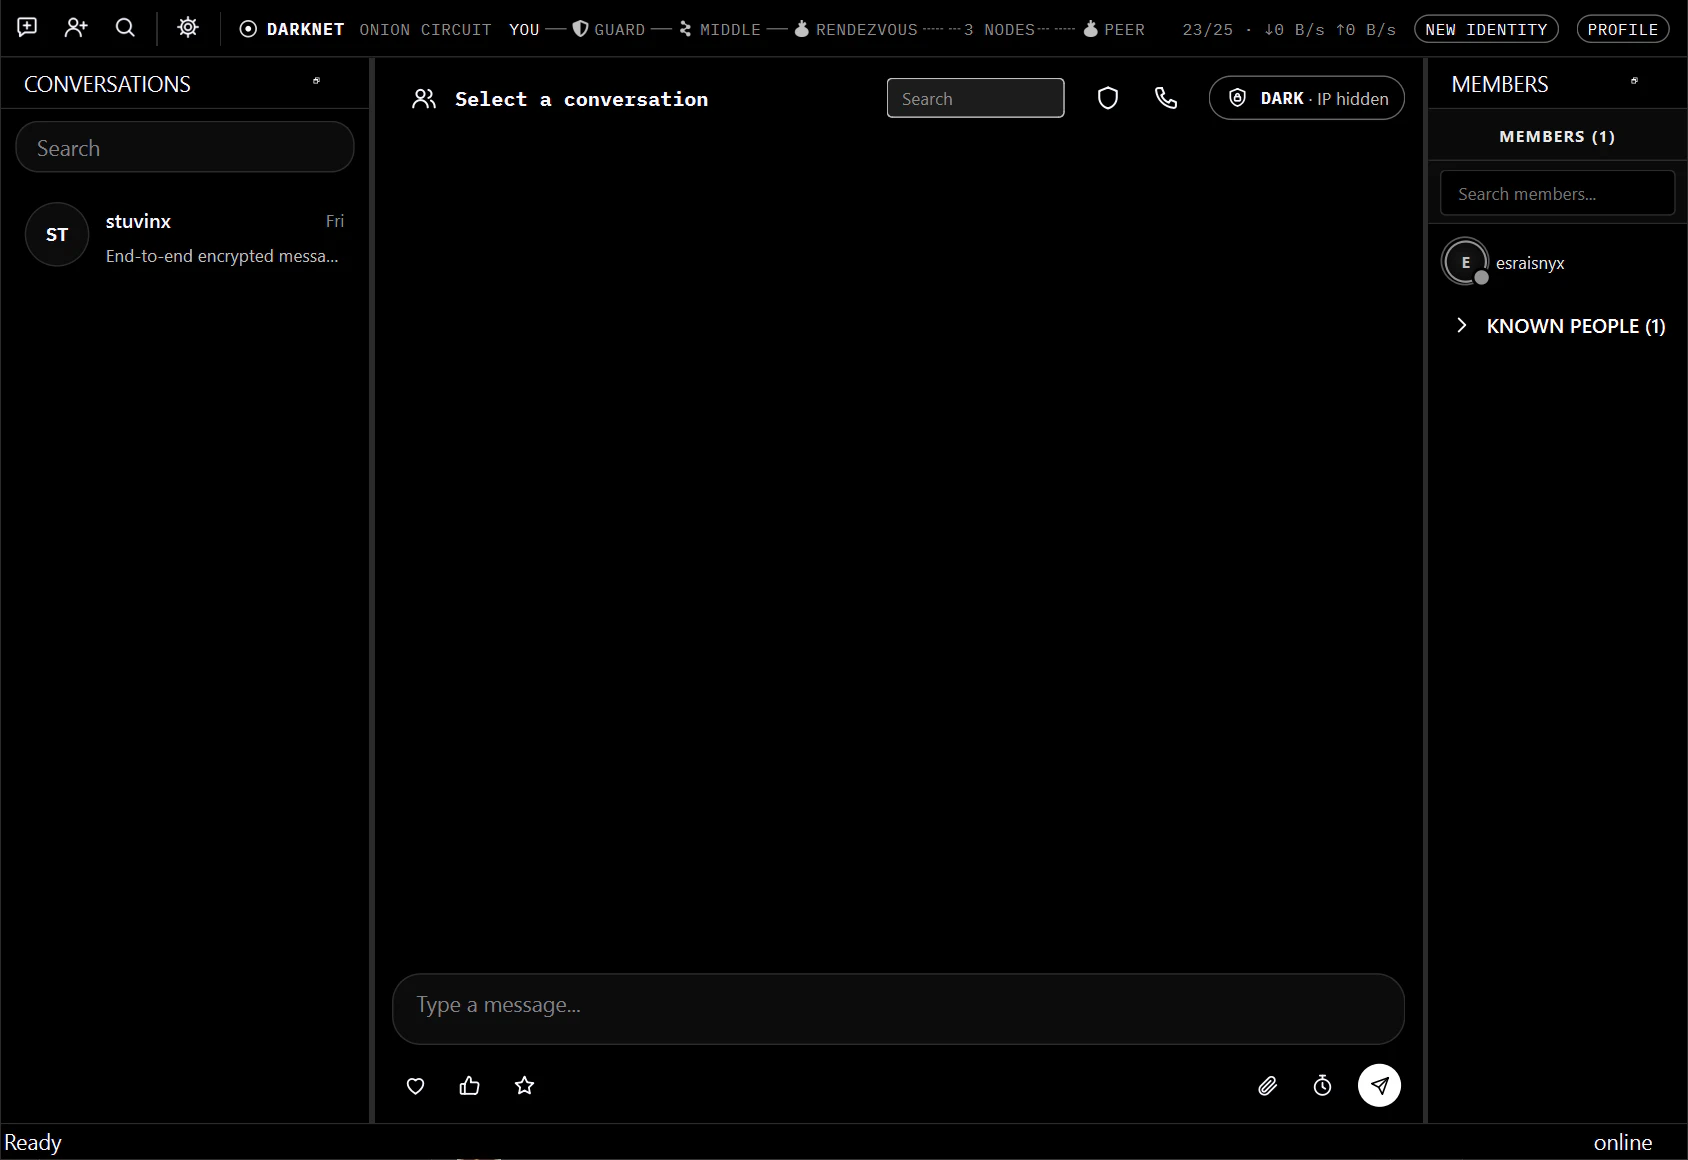Viewport: 1688px width, 1160px height.
Task: Click the Type a message field
Action: click(x=898, y=1009)
